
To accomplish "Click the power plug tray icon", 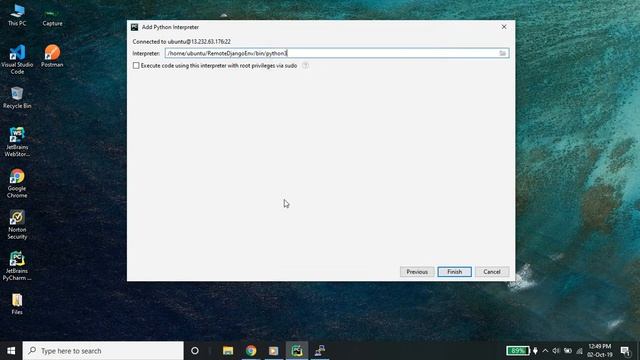I will click(x=535, y=351).
